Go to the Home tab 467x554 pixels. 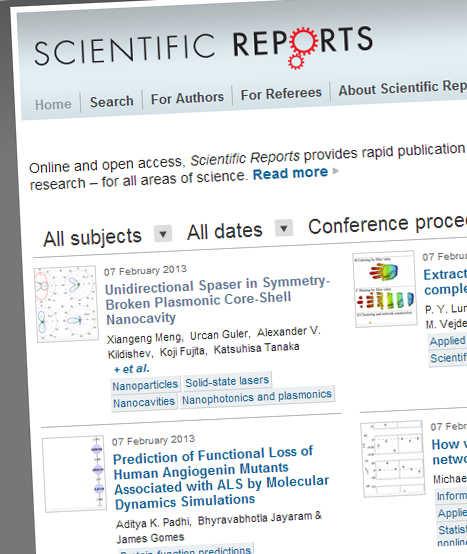coord(53,105)
